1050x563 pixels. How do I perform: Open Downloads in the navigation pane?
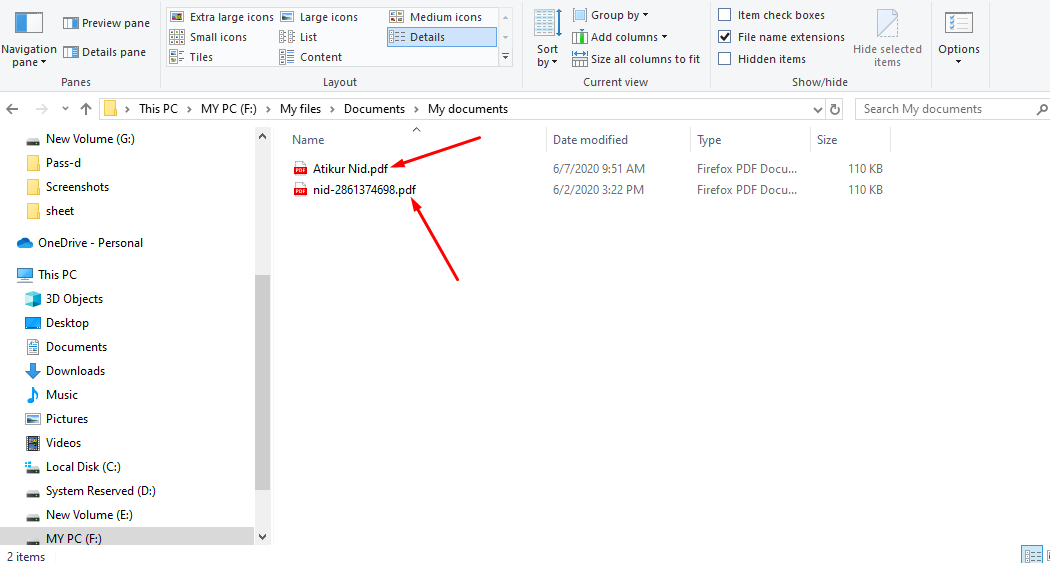[x=75, y=371]
